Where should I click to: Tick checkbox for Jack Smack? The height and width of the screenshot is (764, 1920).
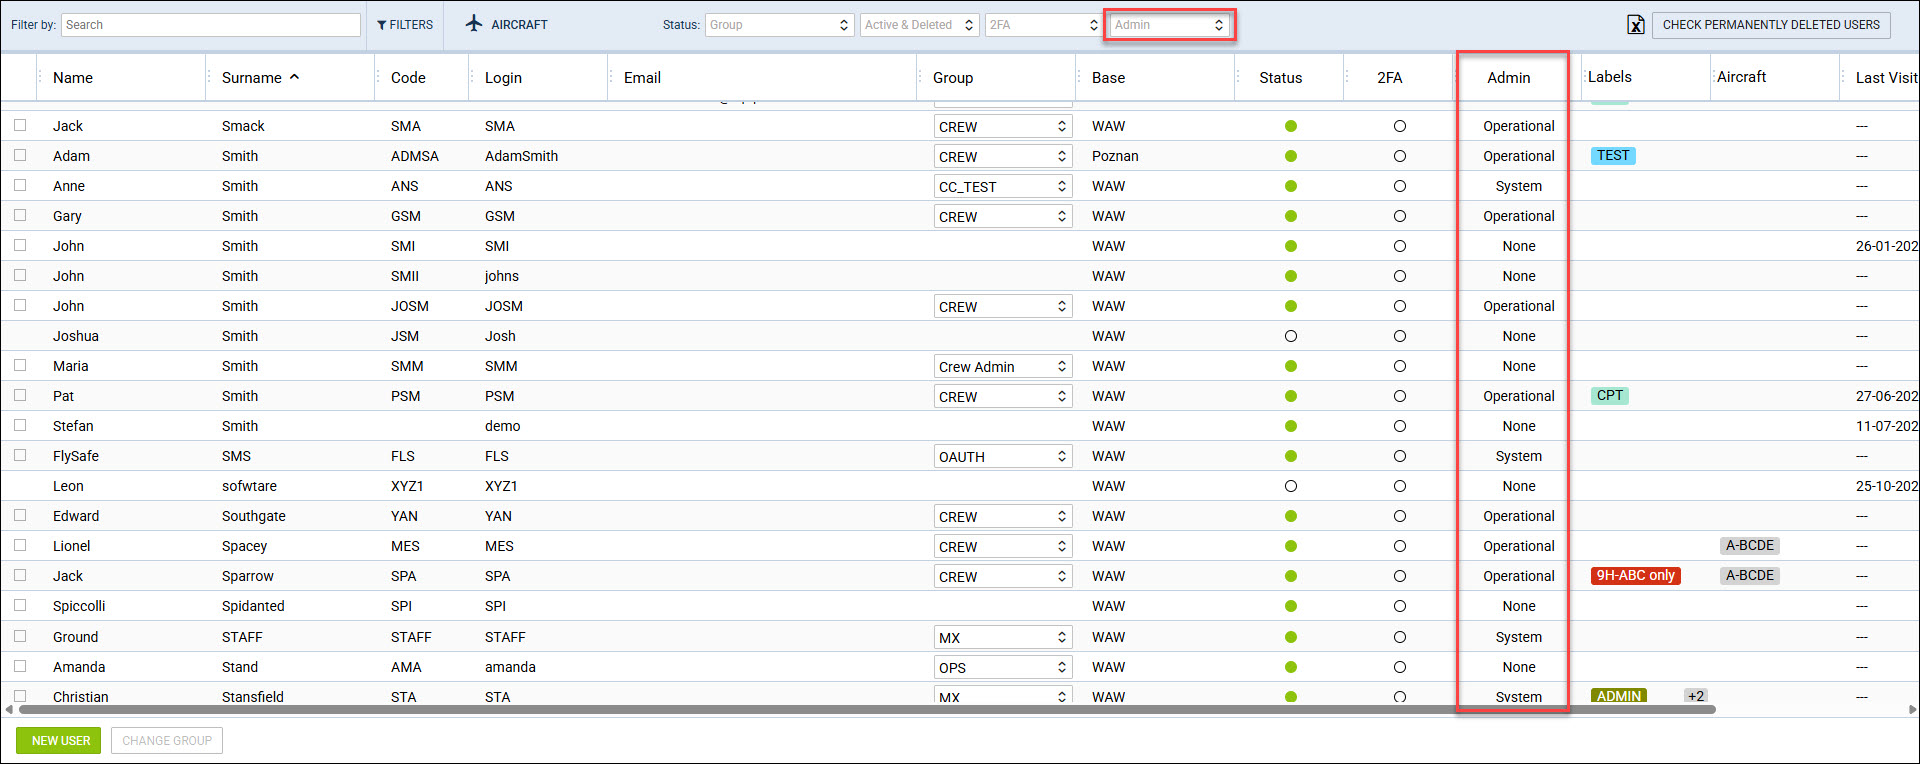(20, 125)
